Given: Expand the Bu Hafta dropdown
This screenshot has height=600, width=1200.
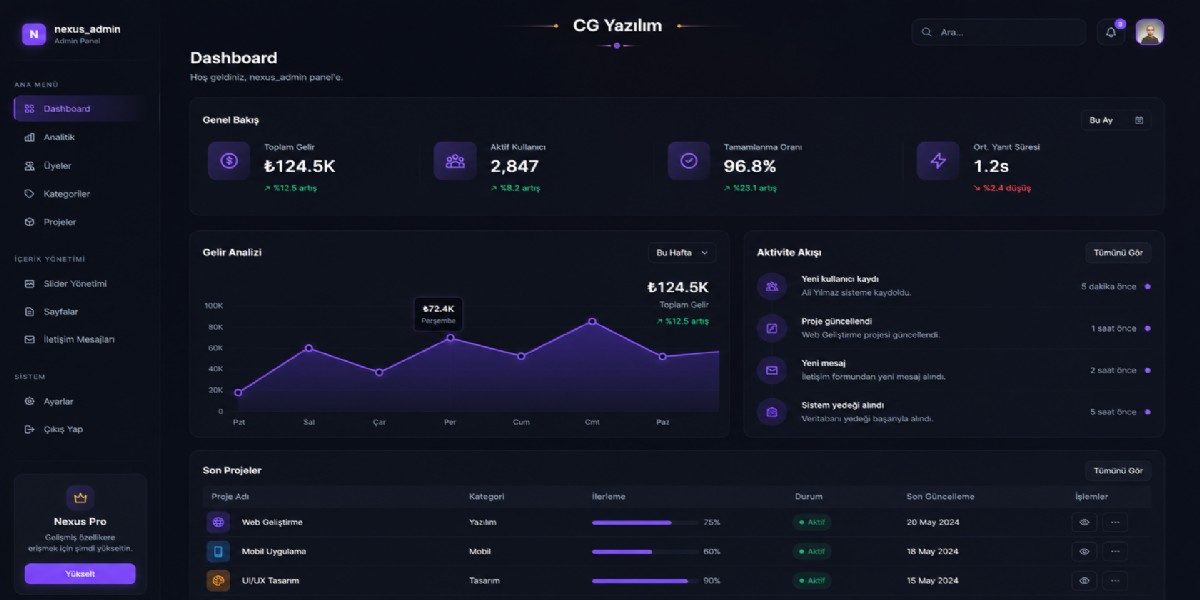Looking at the screenshot, I should [x=682, y=253].
